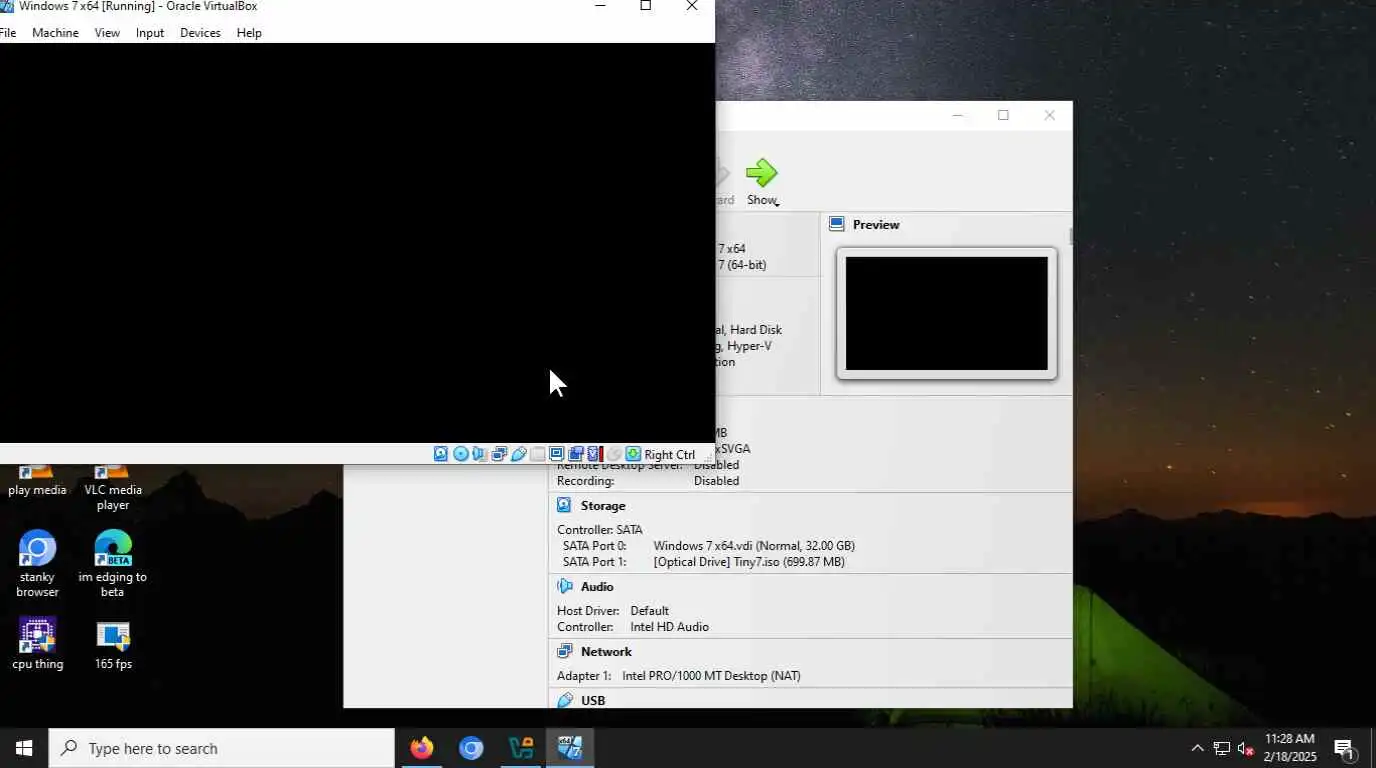Select the play media desktop shortcut
Image resolution: width=1376 pixels, height=768 pixels.
37,481
